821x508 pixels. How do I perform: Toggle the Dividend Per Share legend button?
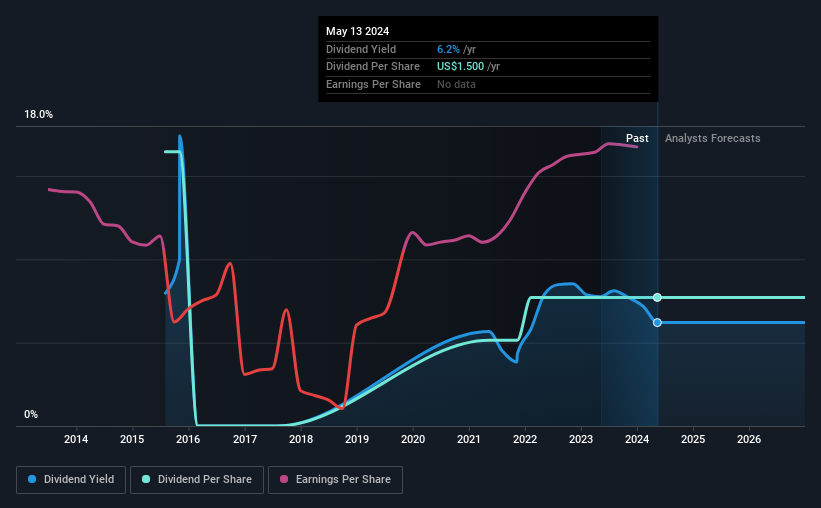[x=197, y=480]
